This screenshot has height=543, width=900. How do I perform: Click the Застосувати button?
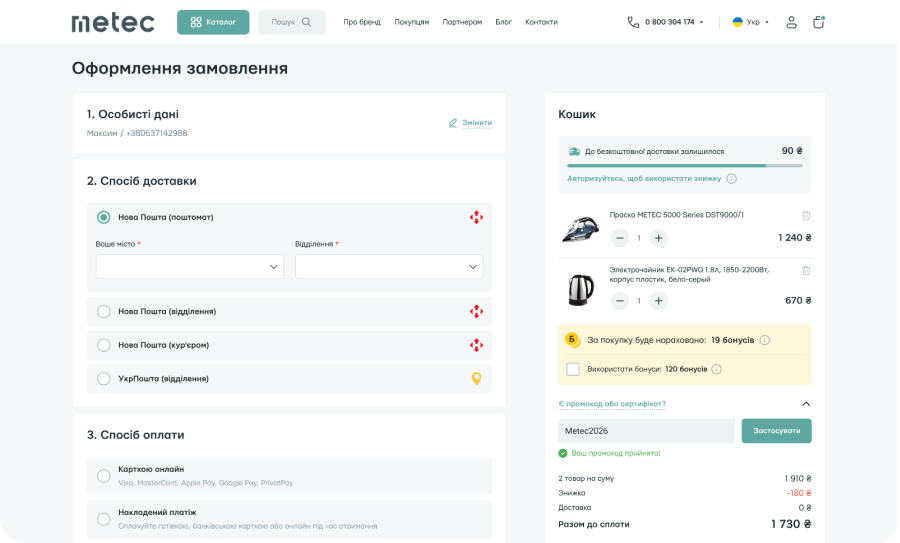coord(777,431)
